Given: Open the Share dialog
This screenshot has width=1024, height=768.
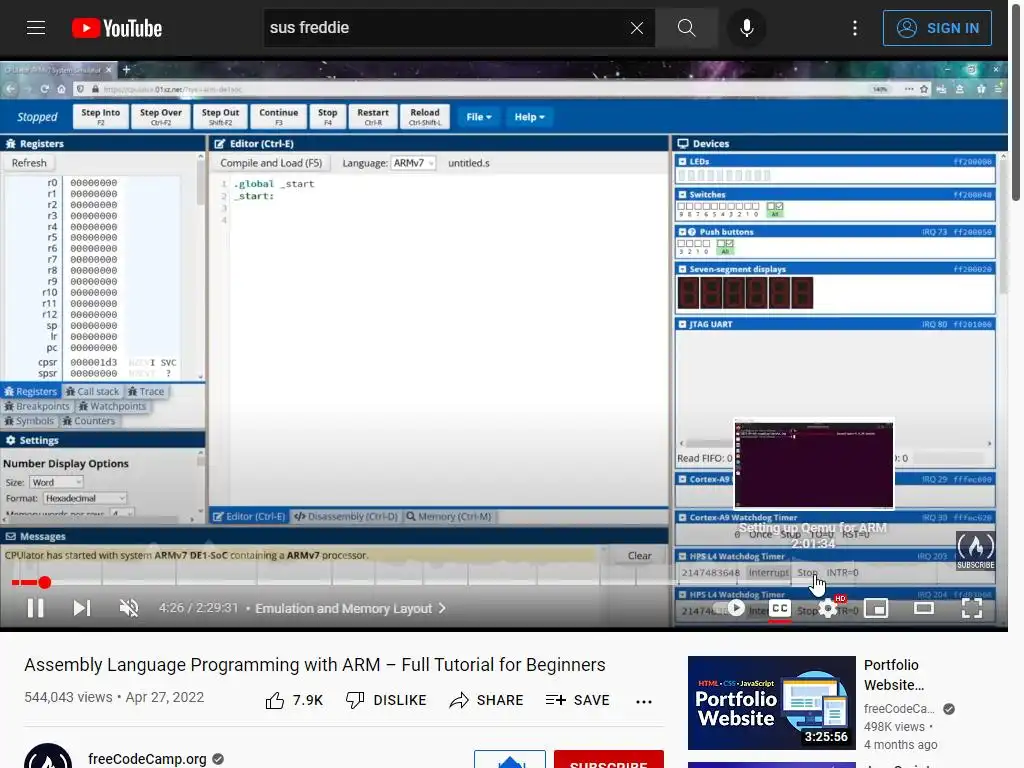Looking at the screenshot, I should pyautogui.click(x=487, y=701).
